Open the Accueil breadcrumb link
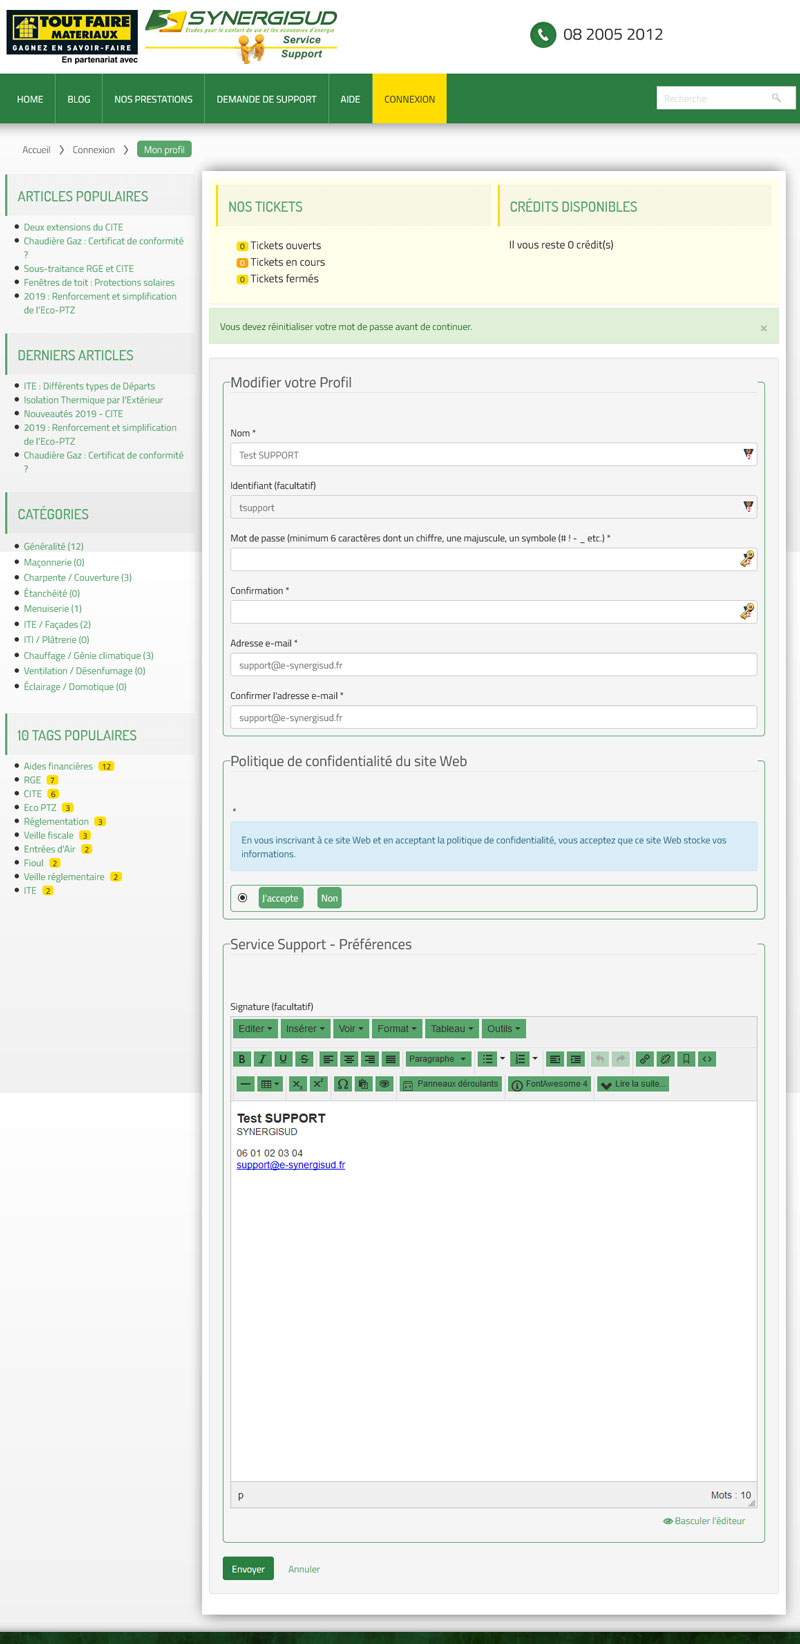This screenshot has width=800, height=1644. (x=36, y=150)
